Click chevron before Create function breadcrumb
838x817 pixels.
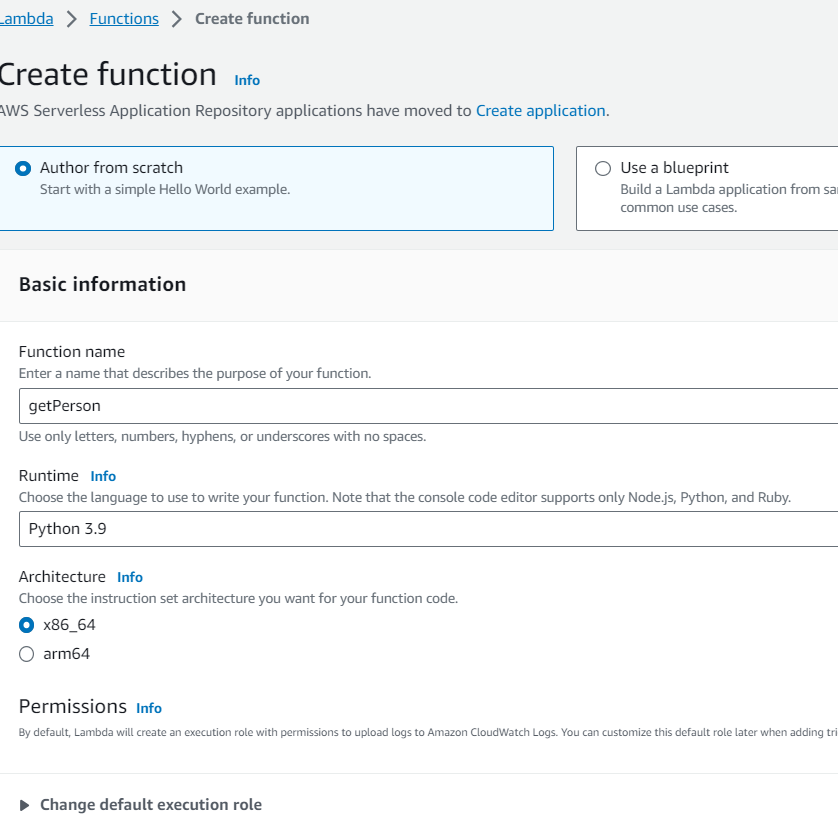coord(177,18)
